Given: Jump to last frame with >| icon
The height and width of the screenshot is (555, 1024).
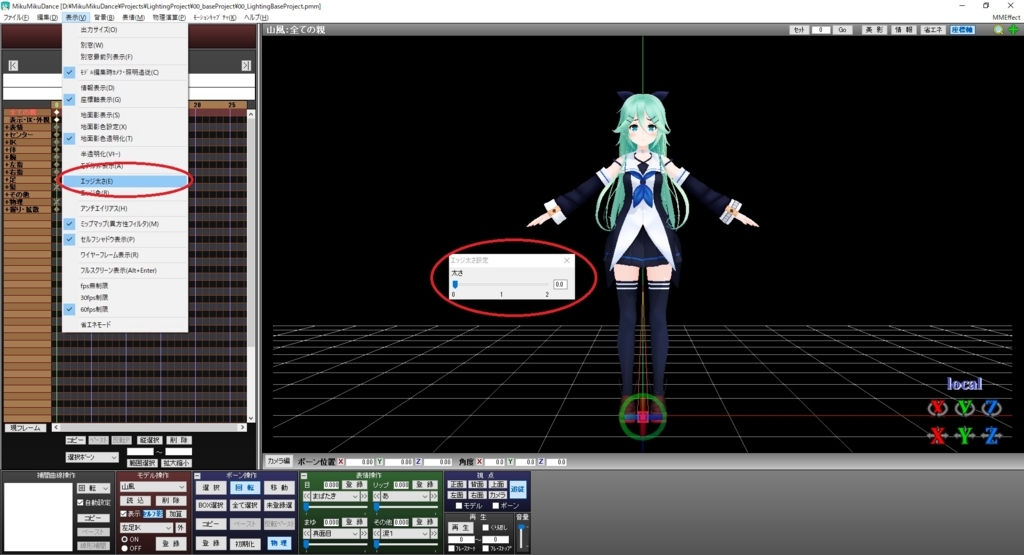Looking at the screenshot, I should click(x=246, y=65).
